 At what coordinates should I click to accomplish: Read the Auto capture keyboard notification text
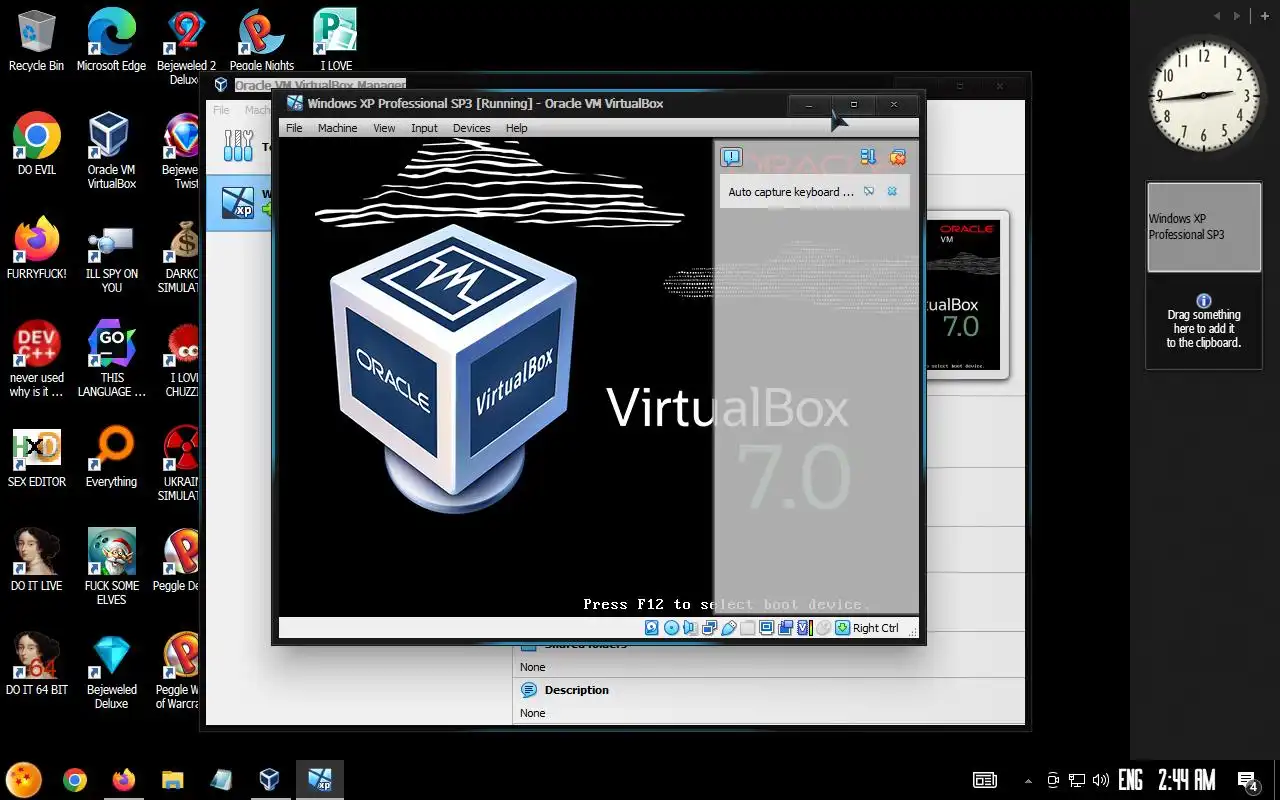[791, 192]
